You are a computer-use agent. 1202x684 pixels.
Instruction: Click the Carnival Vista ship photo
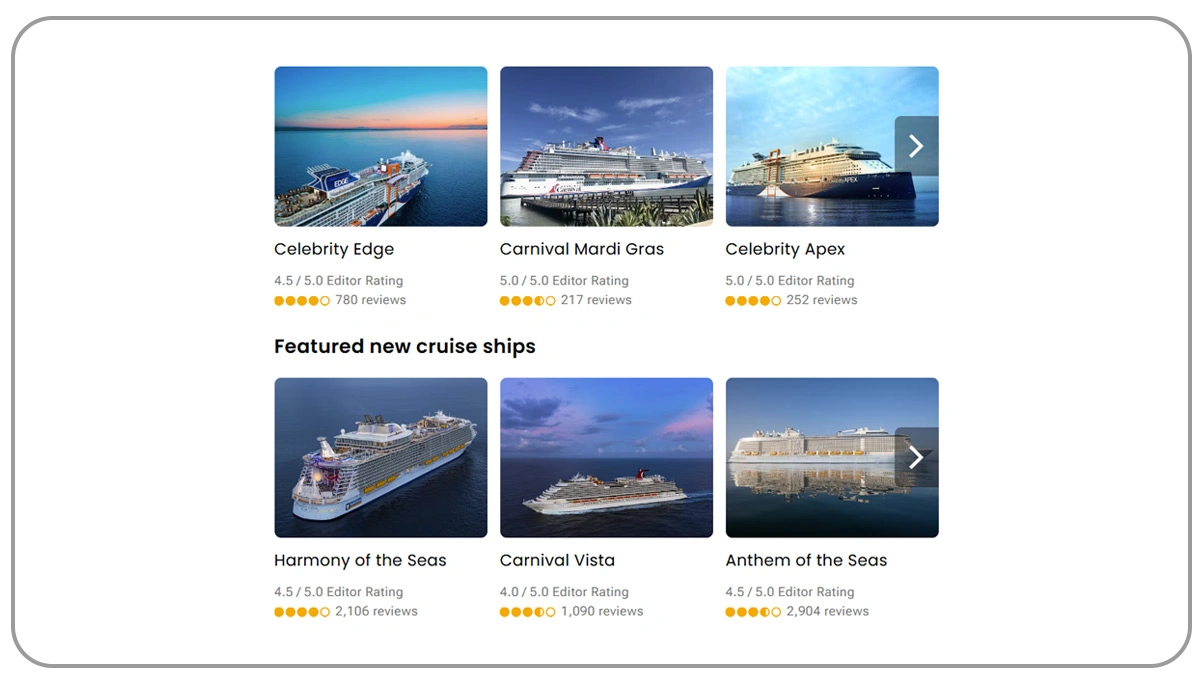click(x=606, y=457)
